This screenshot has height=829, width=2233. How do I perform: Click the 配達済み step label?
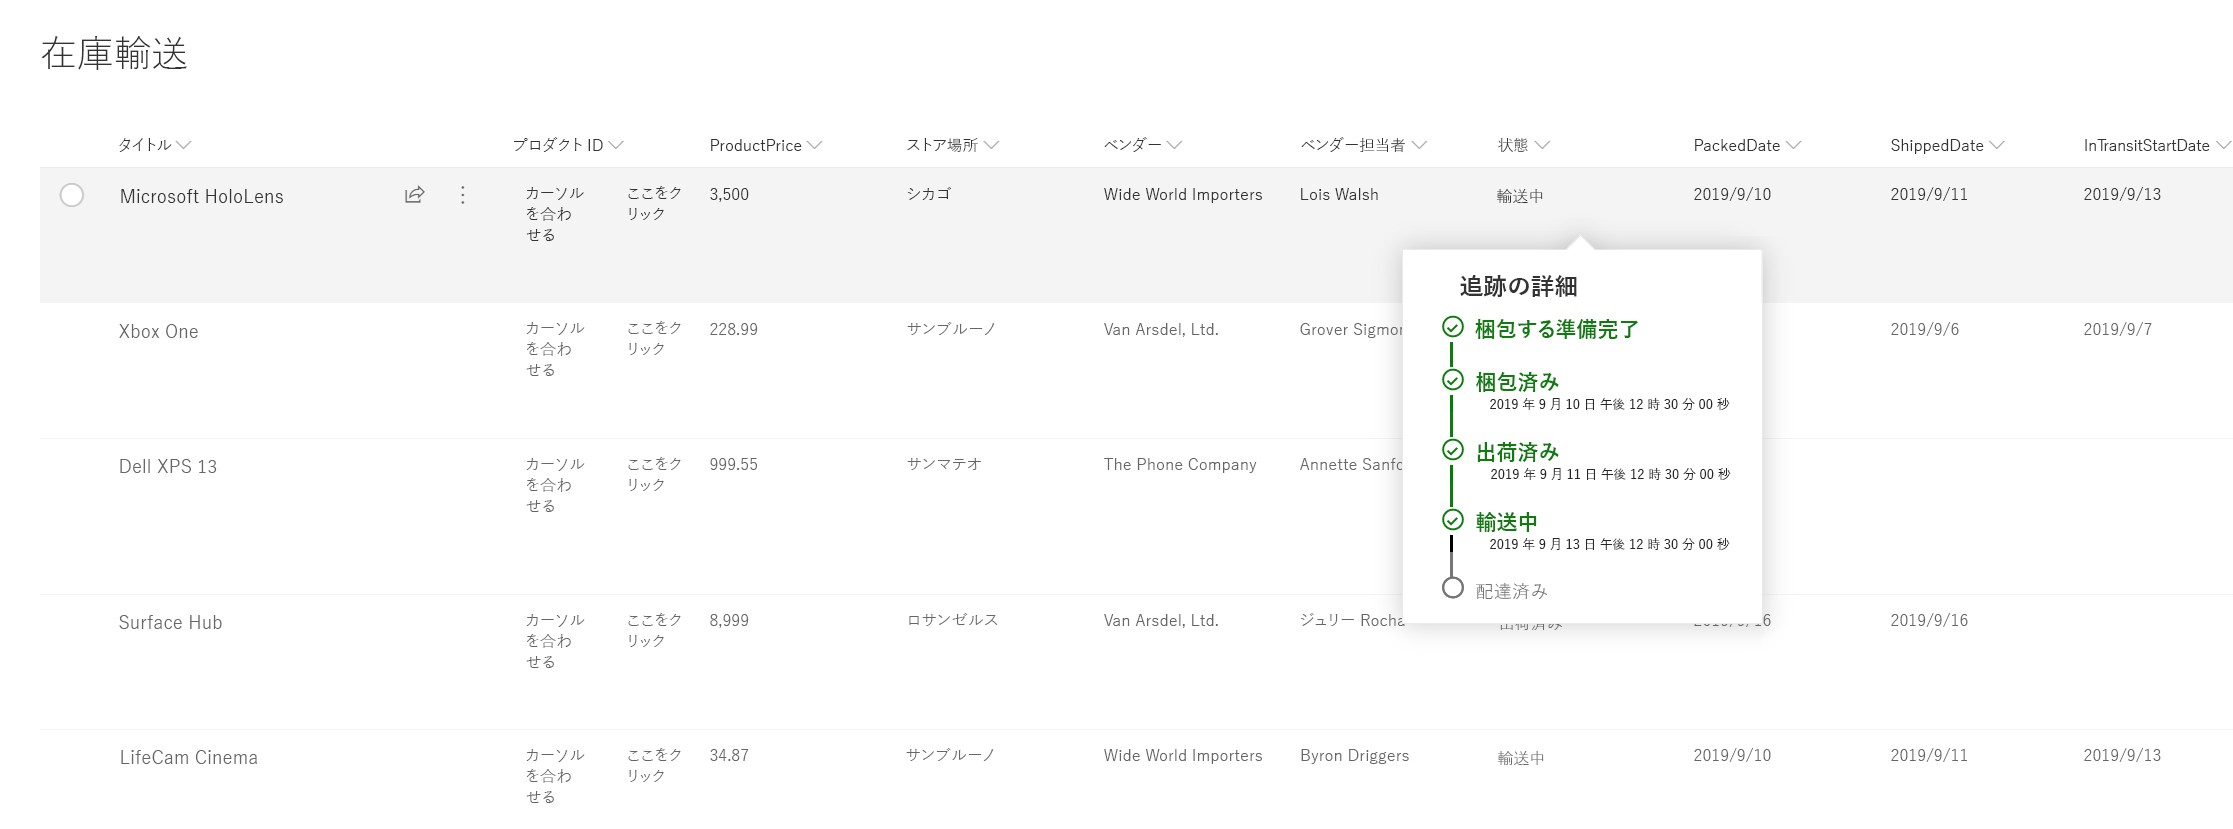coord(1512,591)
